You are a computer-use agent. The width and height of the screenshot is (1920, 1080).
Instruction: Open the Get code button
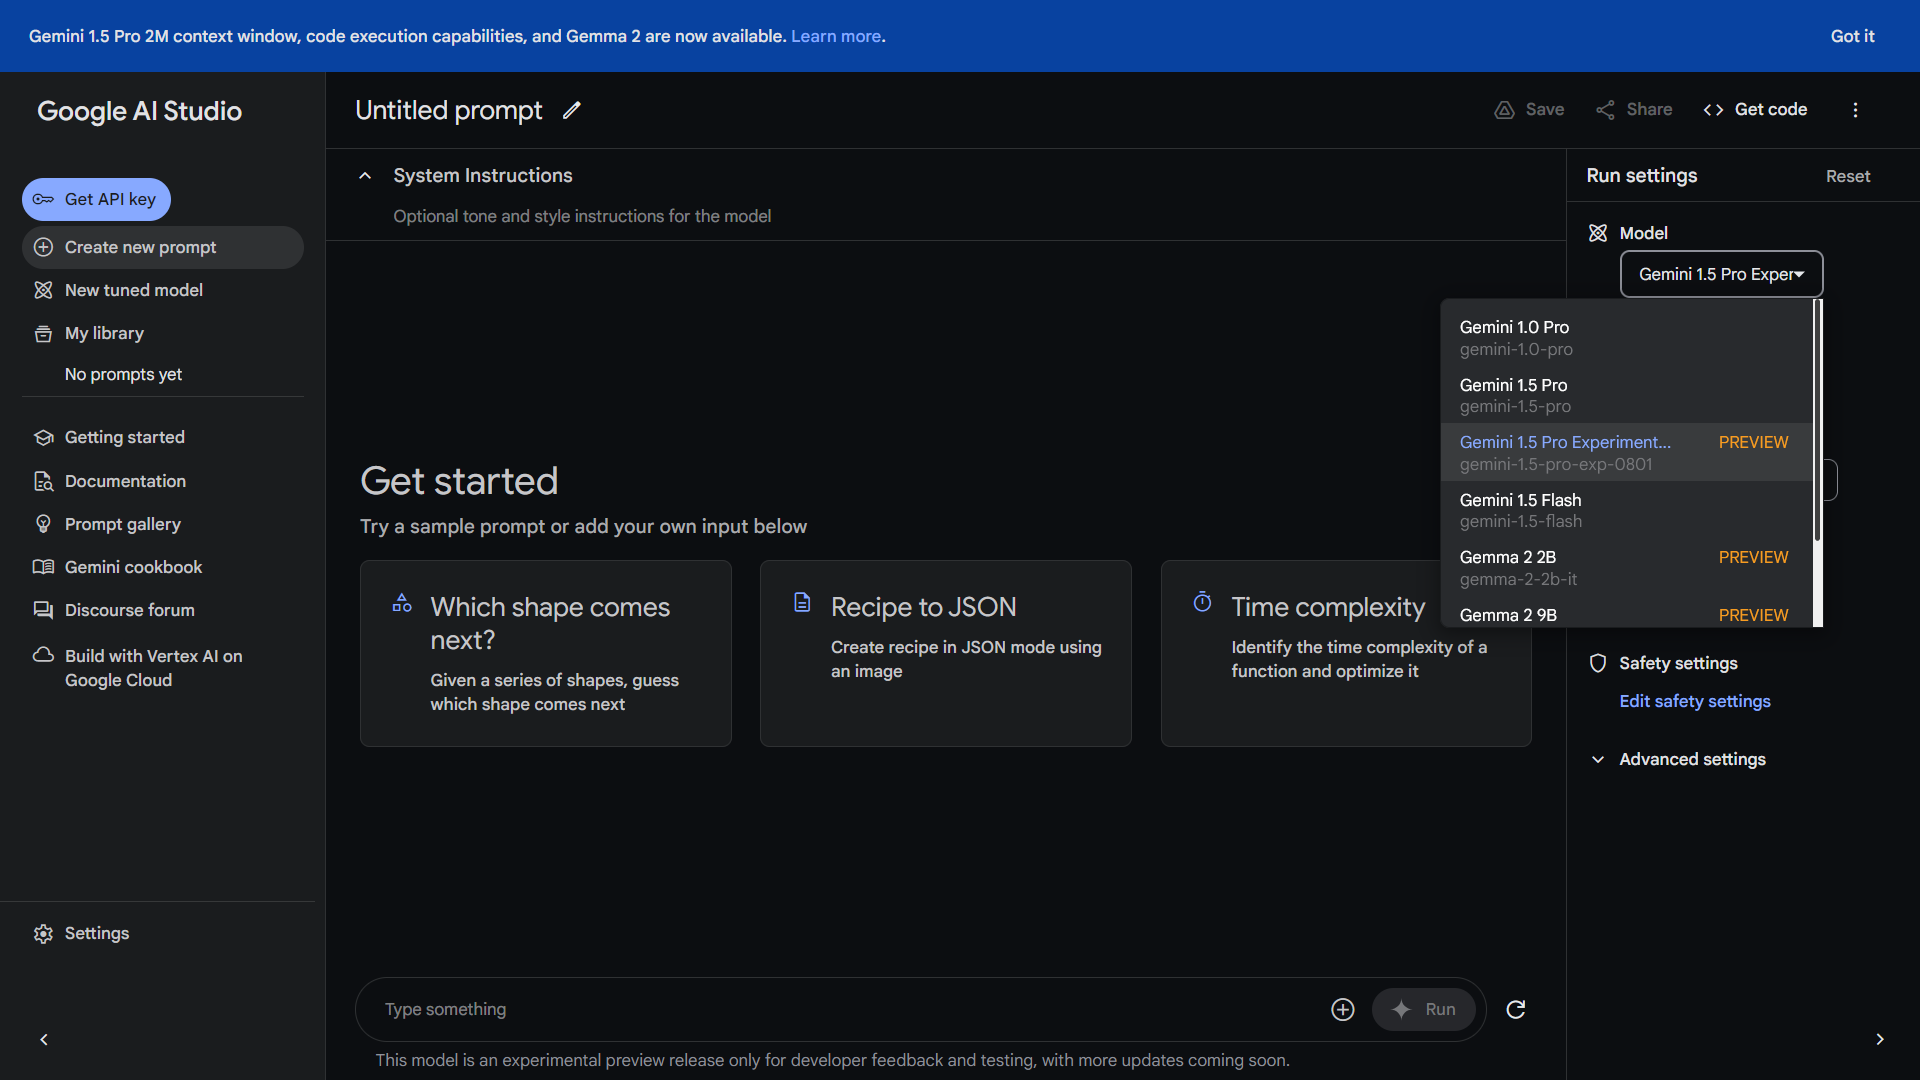(1755, 110)
